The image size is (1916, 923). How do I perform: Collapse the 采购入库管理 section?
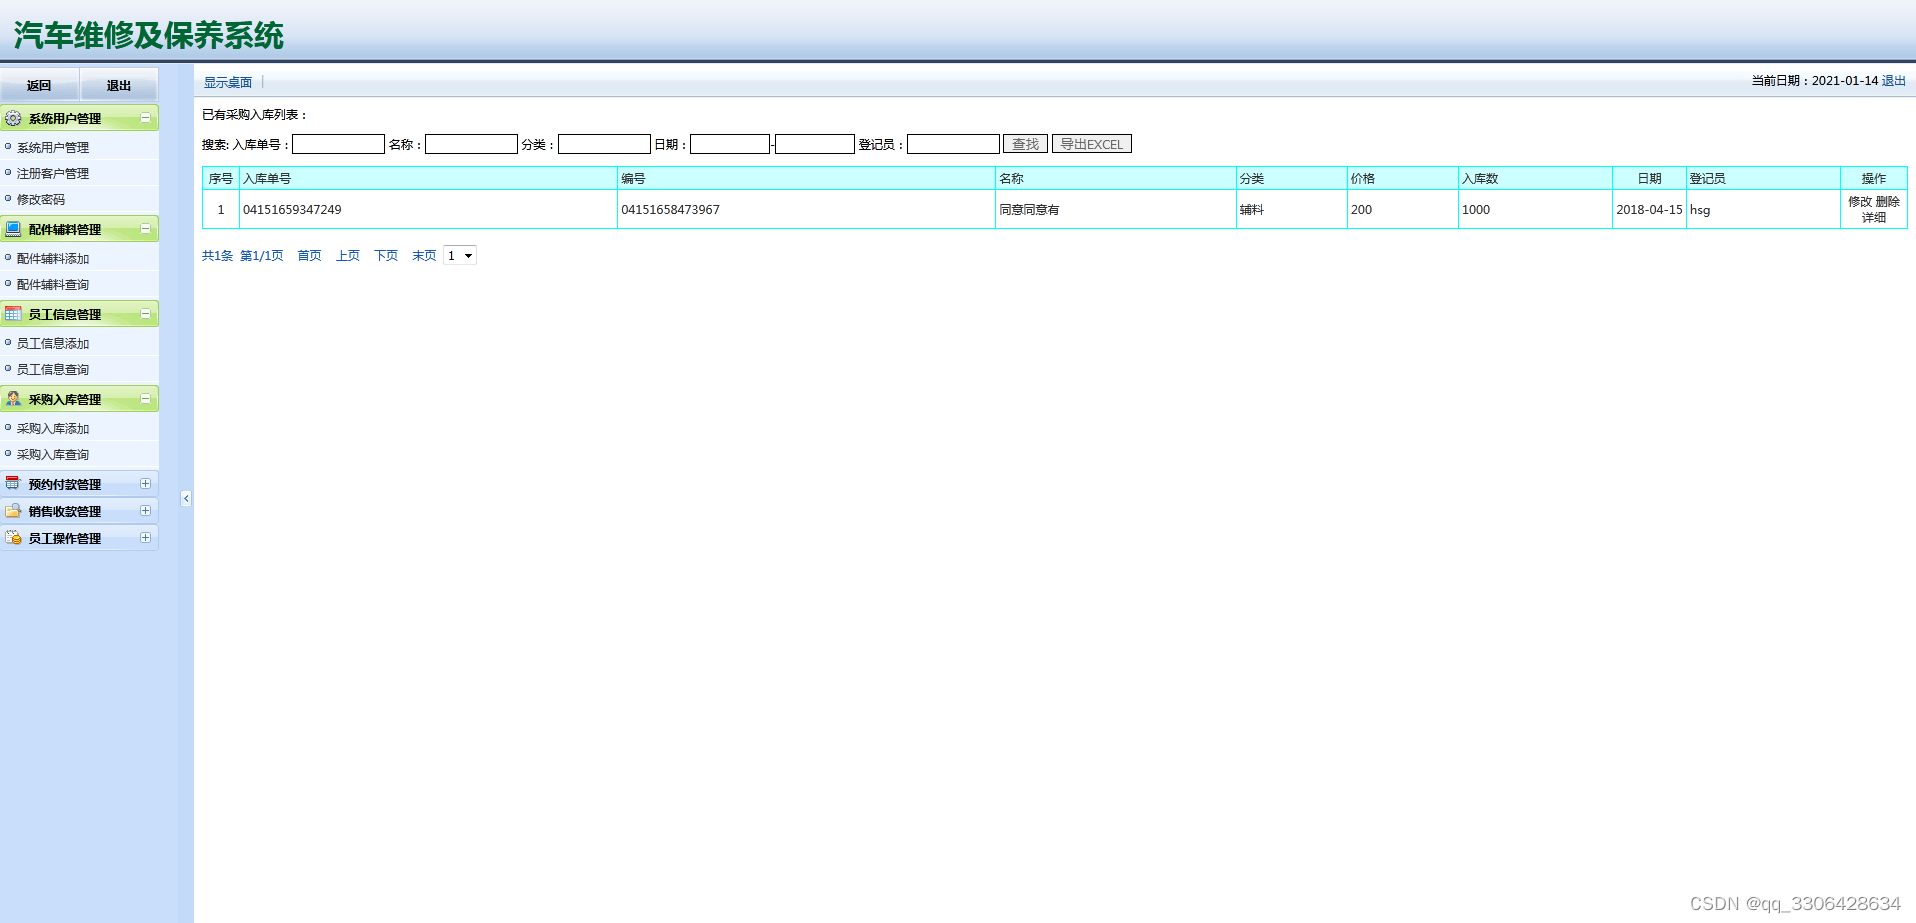[145, 399]
